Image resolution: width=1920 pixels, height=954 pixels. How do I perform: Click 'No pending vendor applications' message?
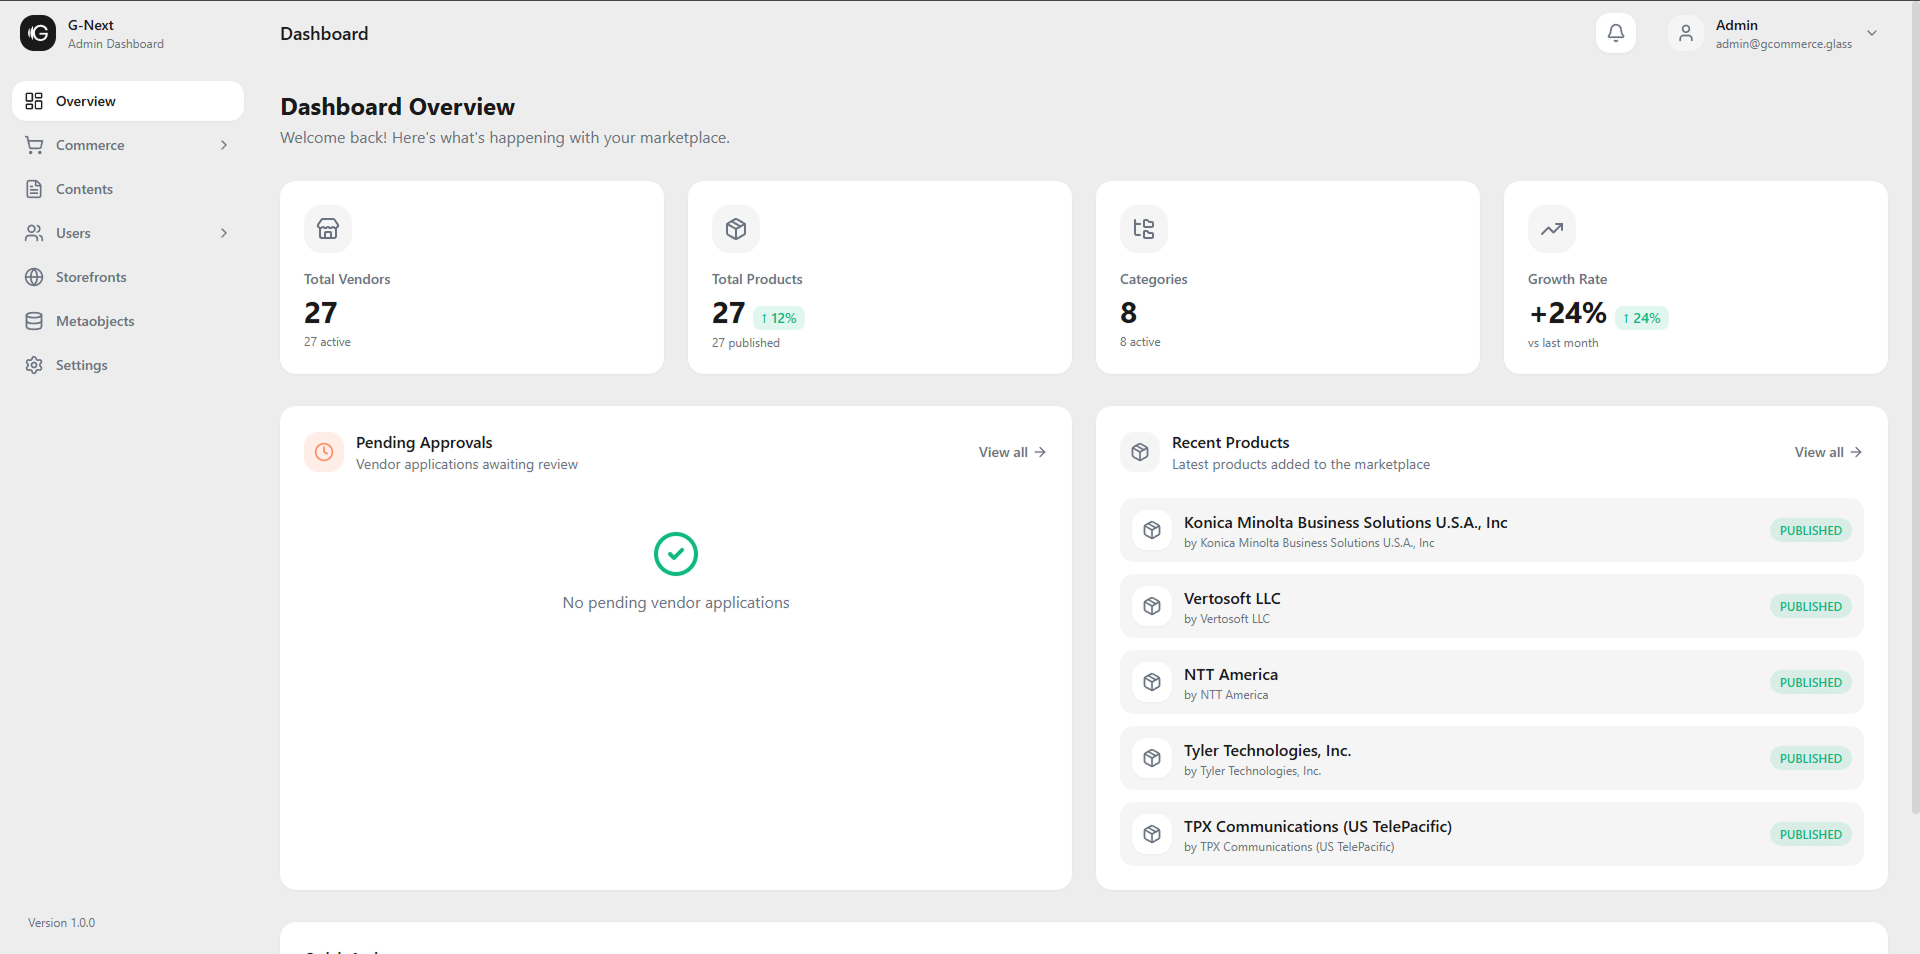(x=676, y=603)
